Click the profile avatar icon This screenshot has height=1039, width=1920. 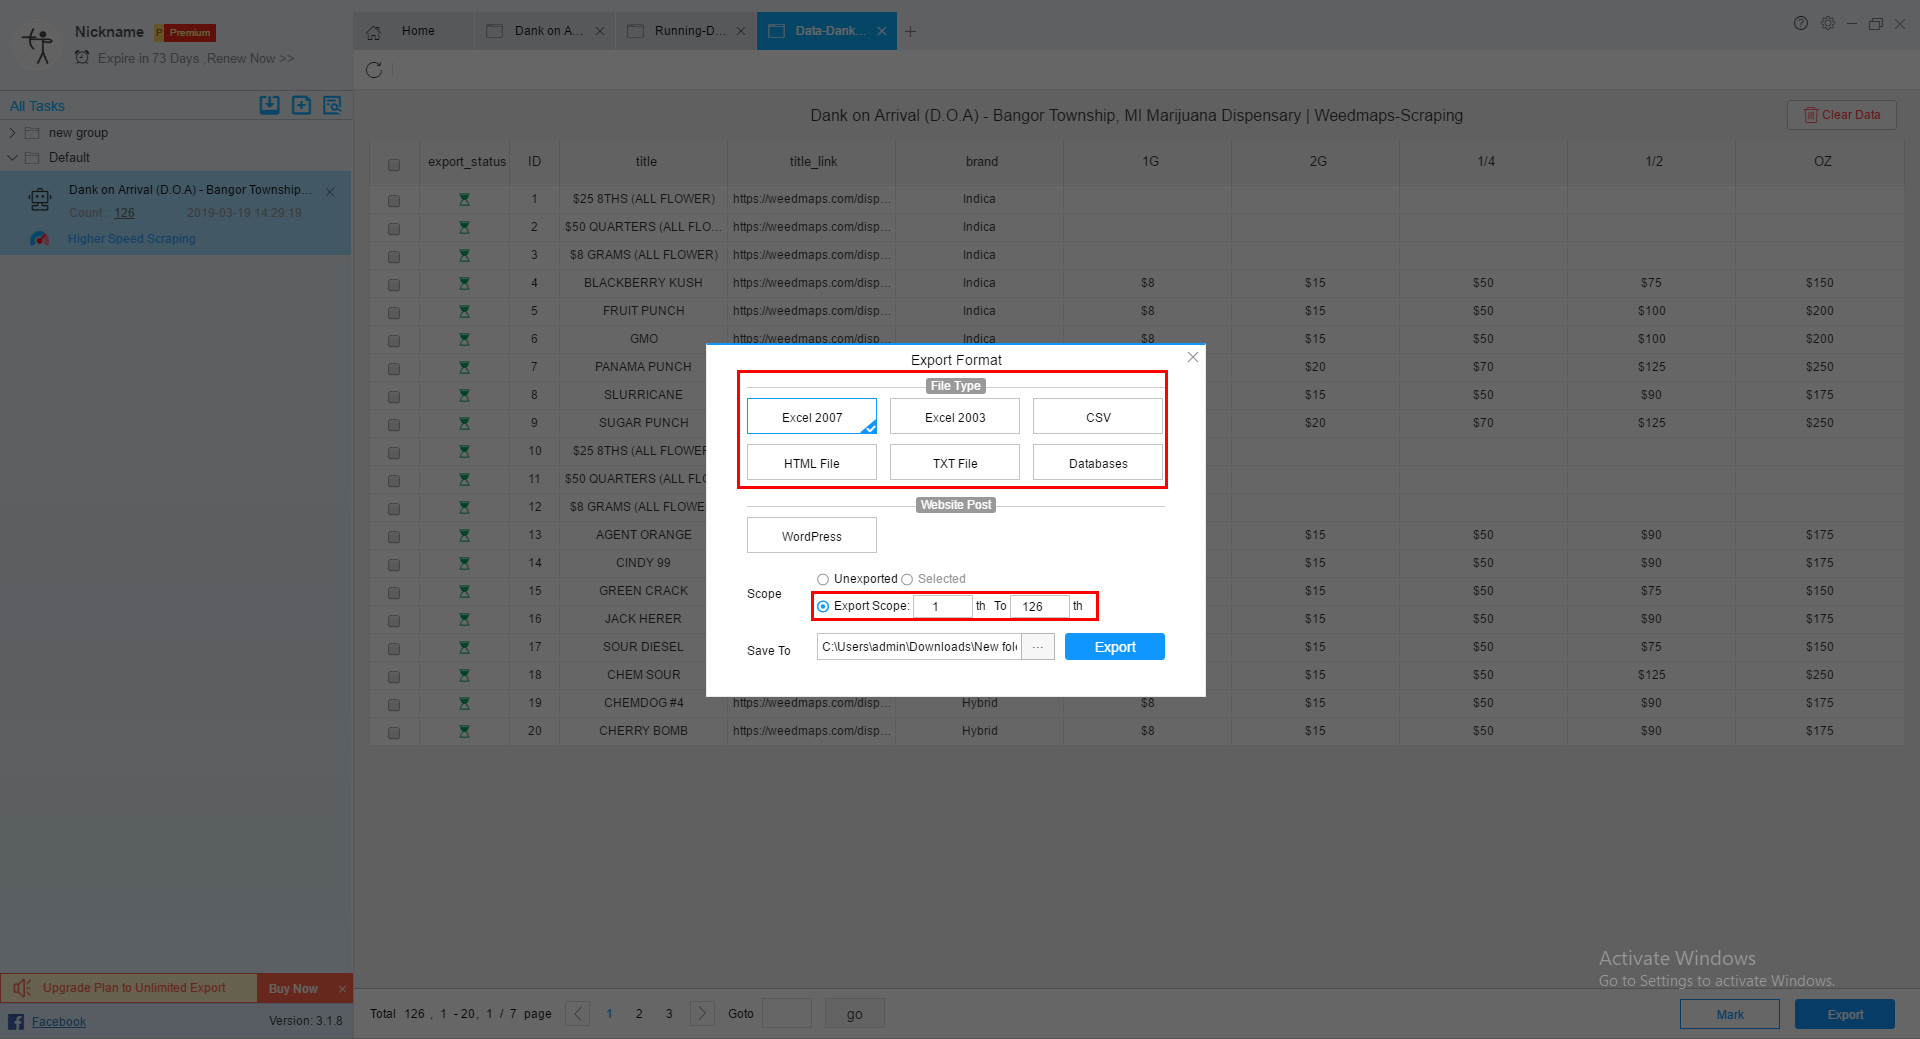tap(40, 45)
